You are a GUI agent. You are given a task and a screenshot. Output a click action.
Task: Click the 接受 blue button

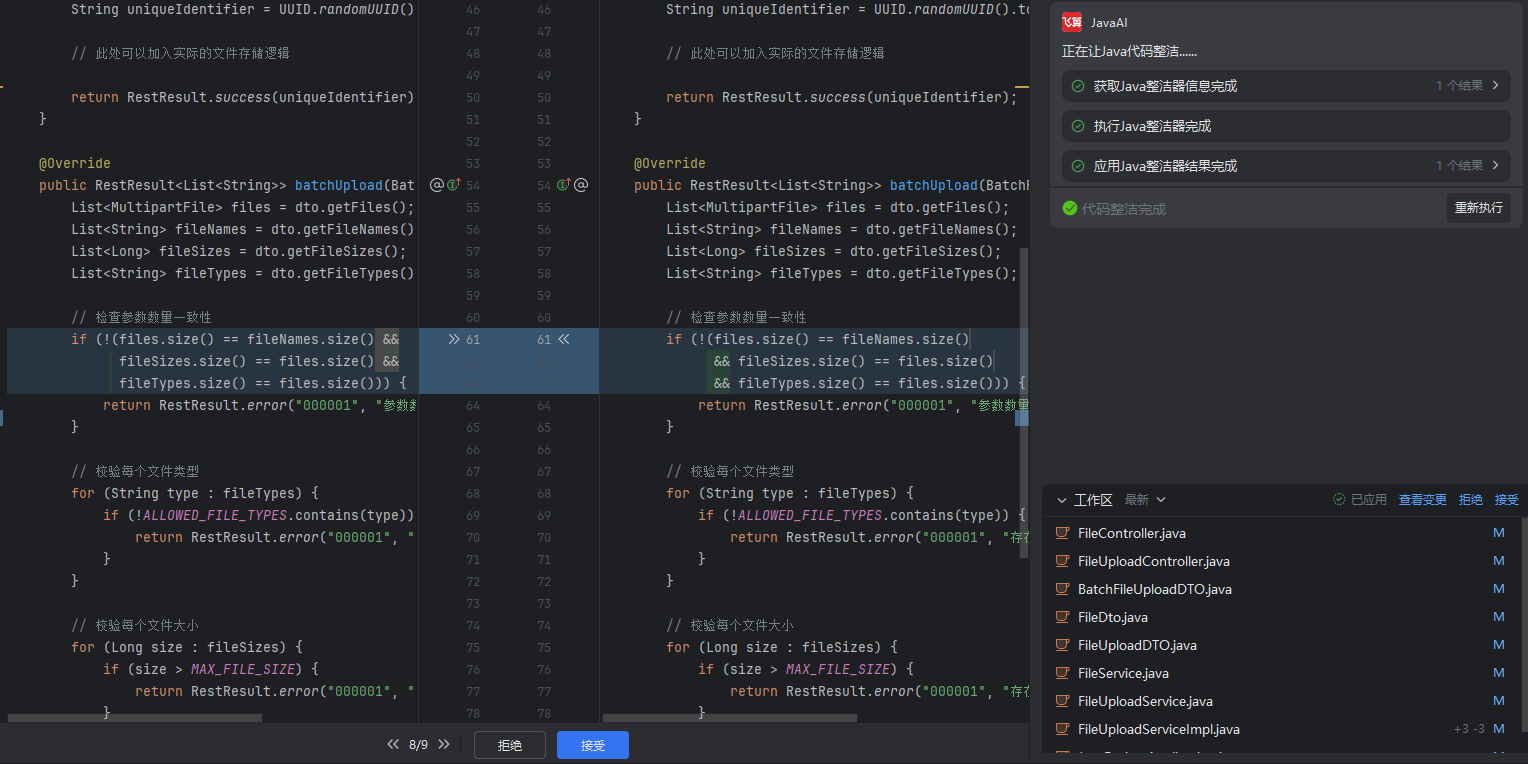pos(593,746)
